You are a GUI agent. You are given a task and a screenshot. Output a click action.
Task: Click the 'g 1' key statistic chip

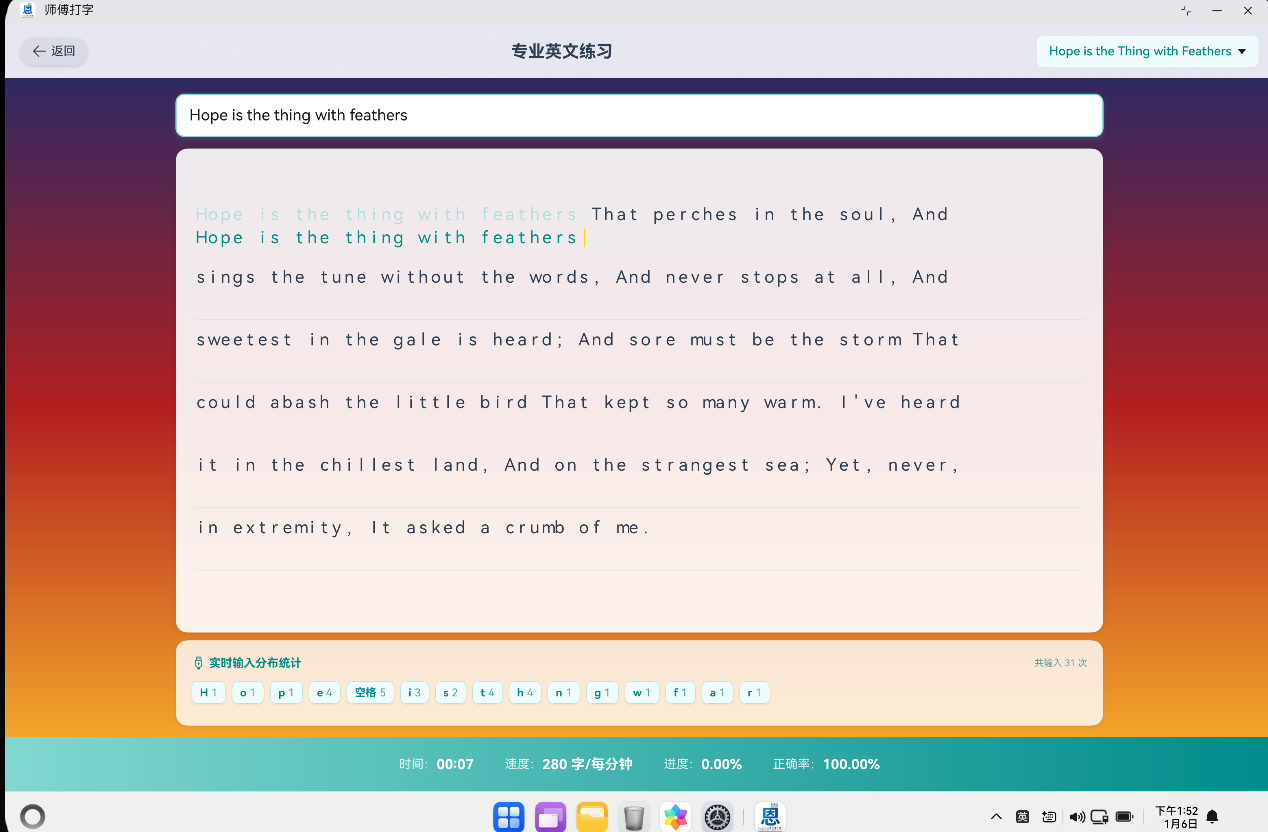coord(602,693)
